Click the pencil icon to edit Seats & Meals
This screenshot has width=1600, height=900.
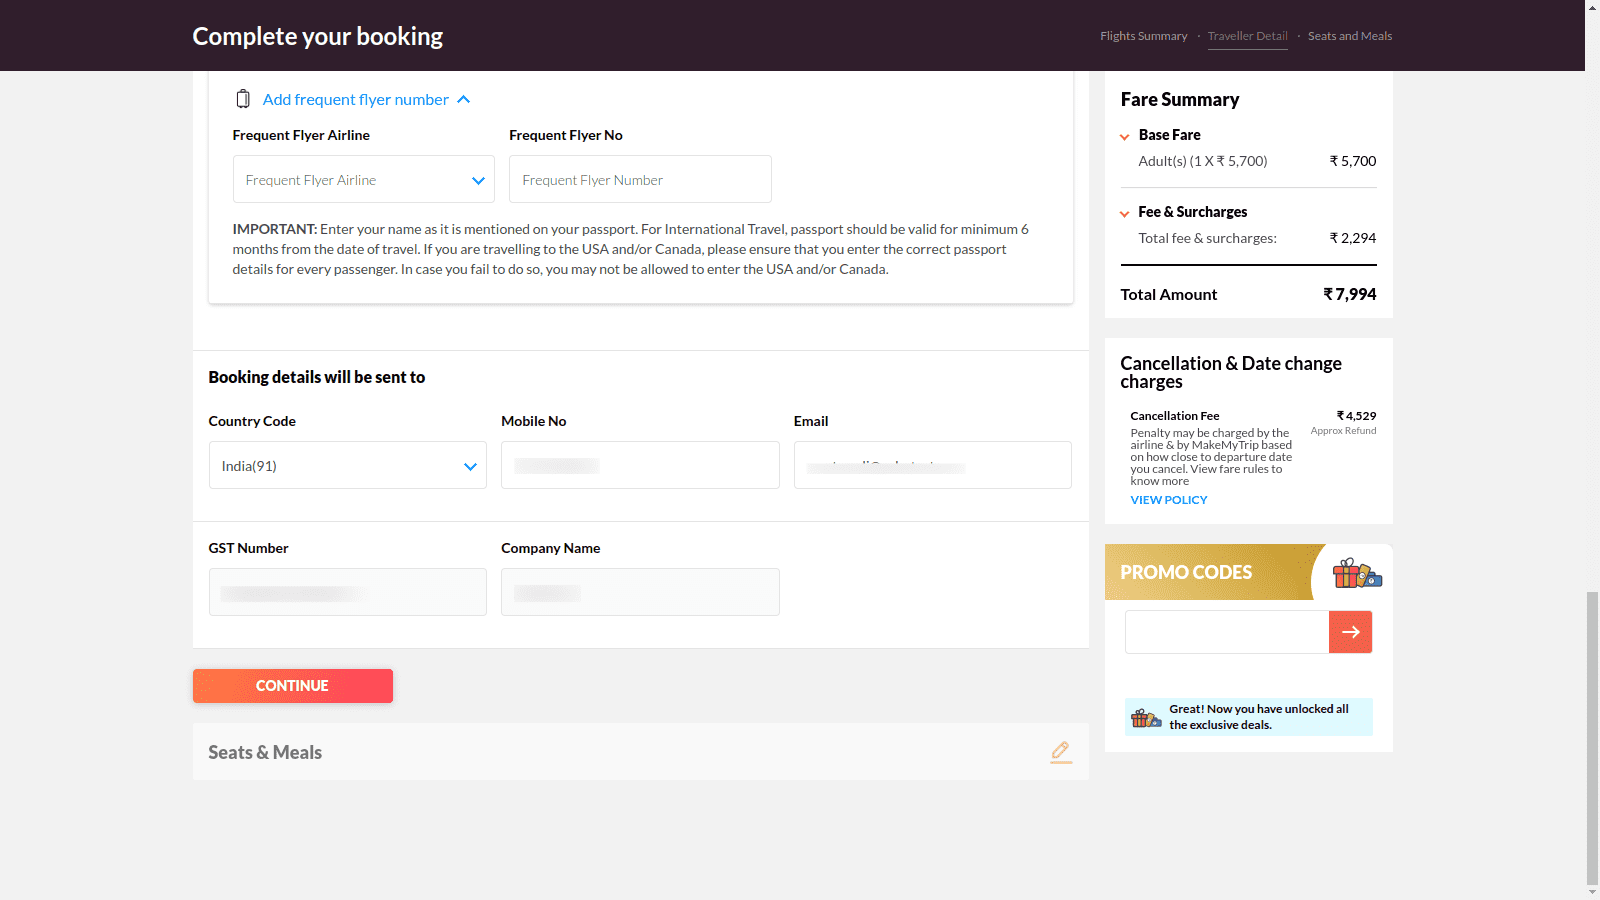(1061, 752)
